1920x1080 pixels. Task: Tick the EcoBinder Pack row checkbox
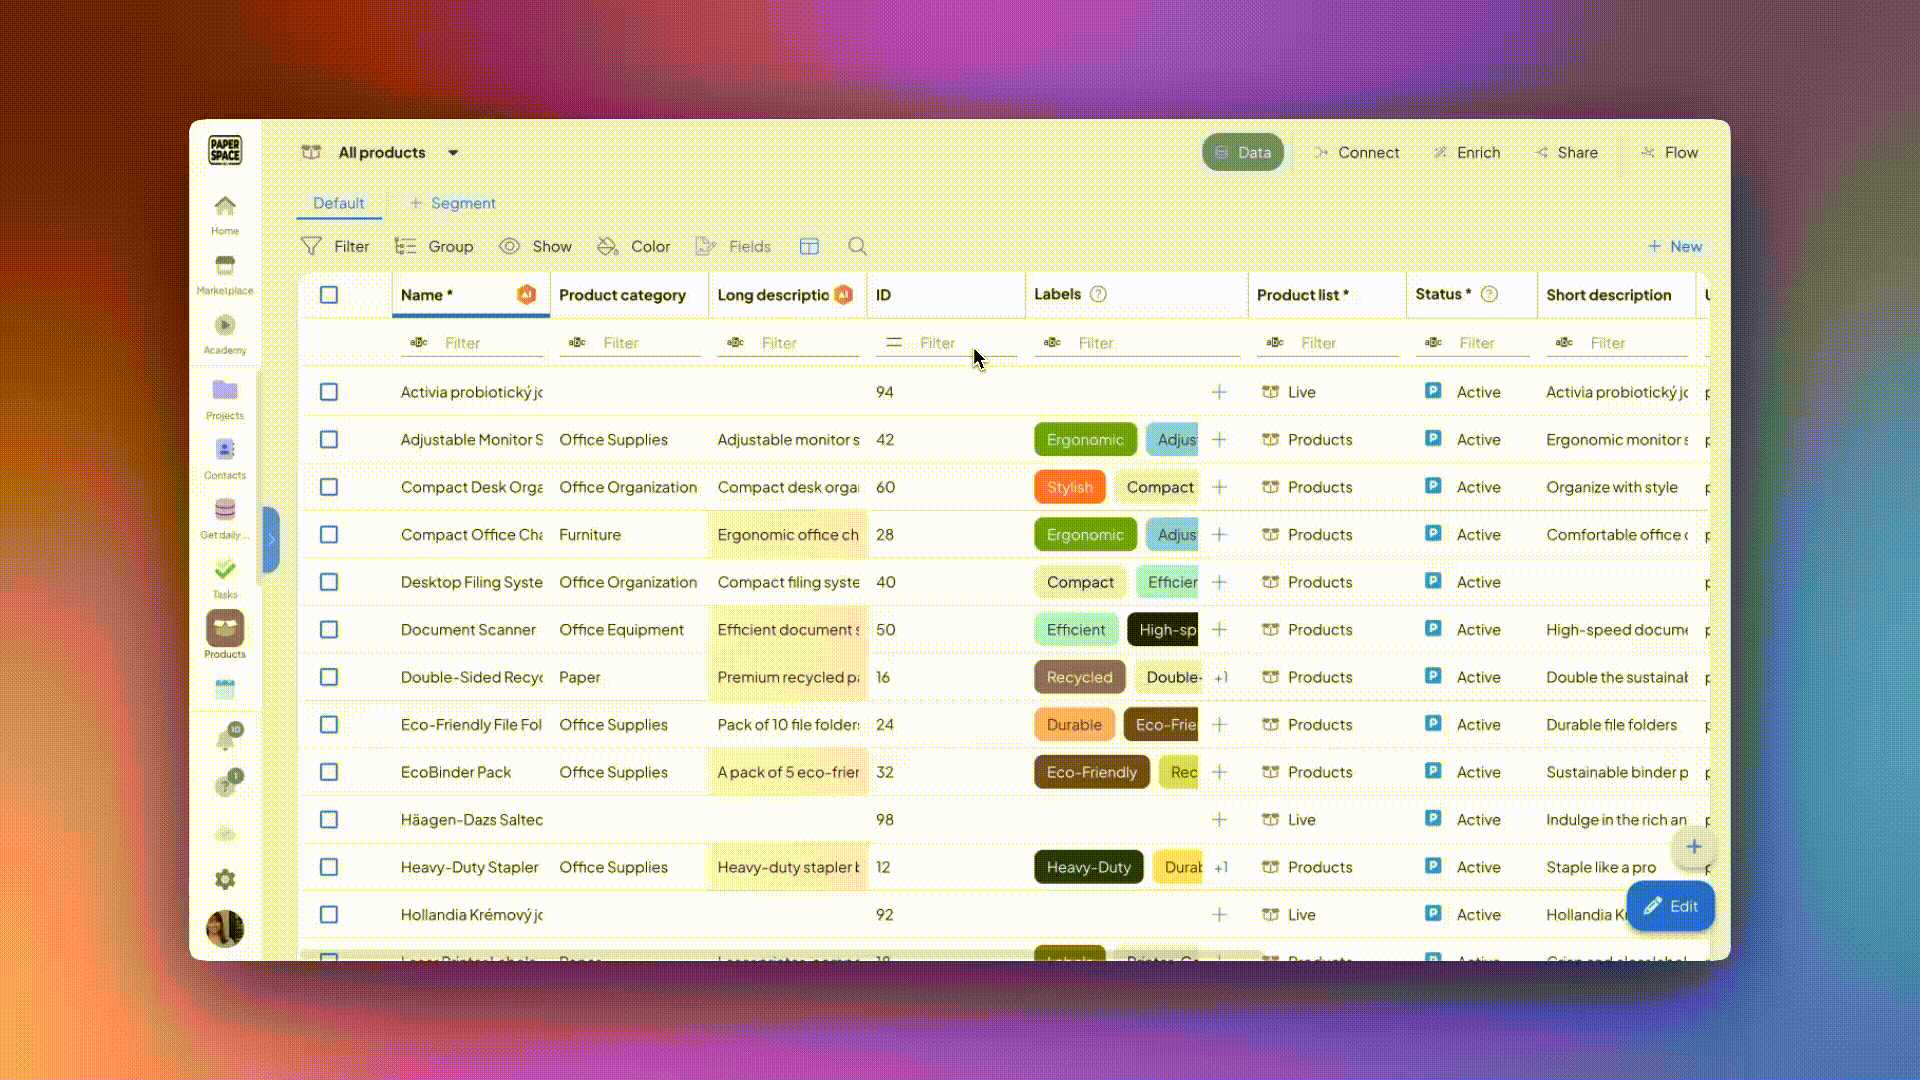pyautogui.click(x=329, y=772)
